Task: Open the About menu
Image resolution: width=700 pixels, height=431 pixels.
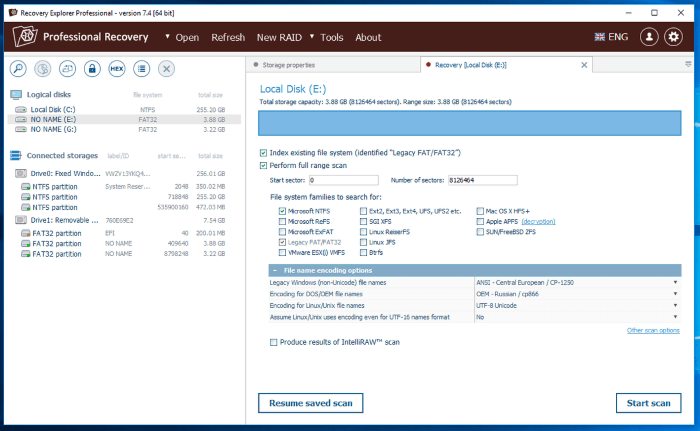Action: 368,38
